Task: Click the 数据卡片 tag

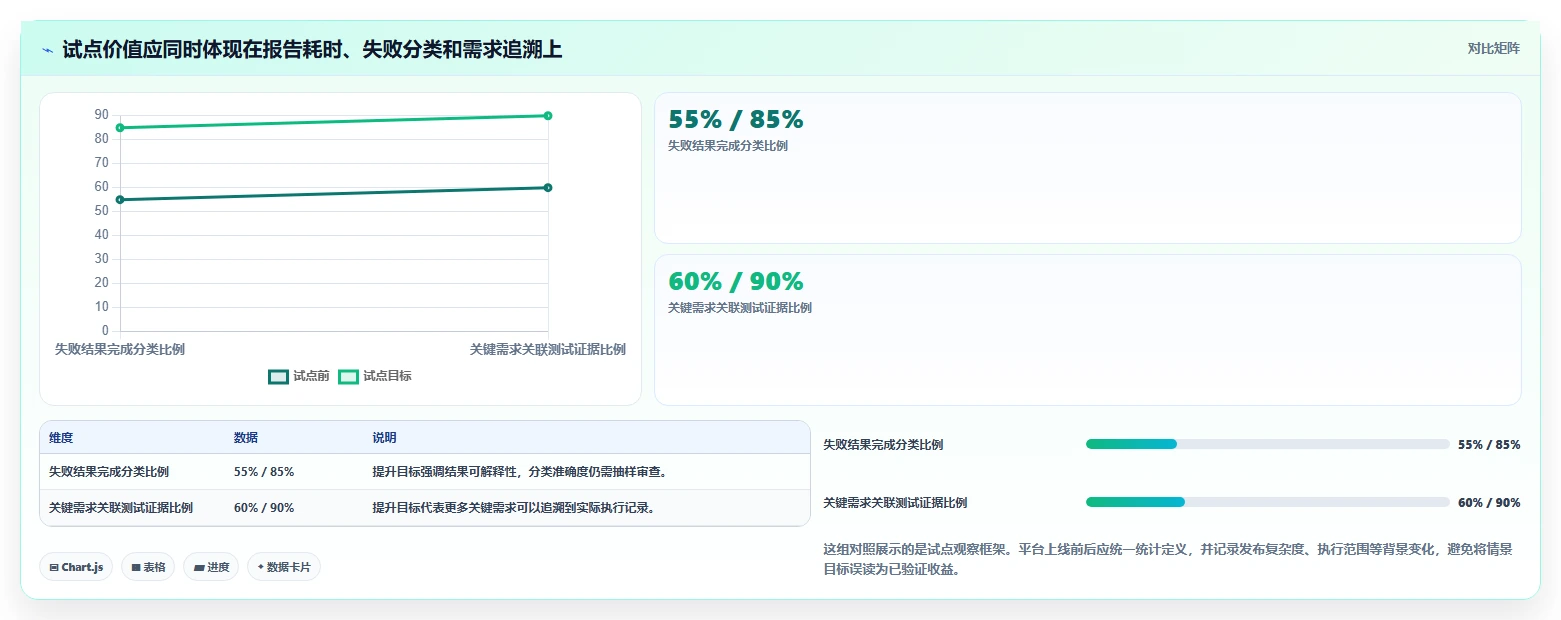Action: coord(284,567)
